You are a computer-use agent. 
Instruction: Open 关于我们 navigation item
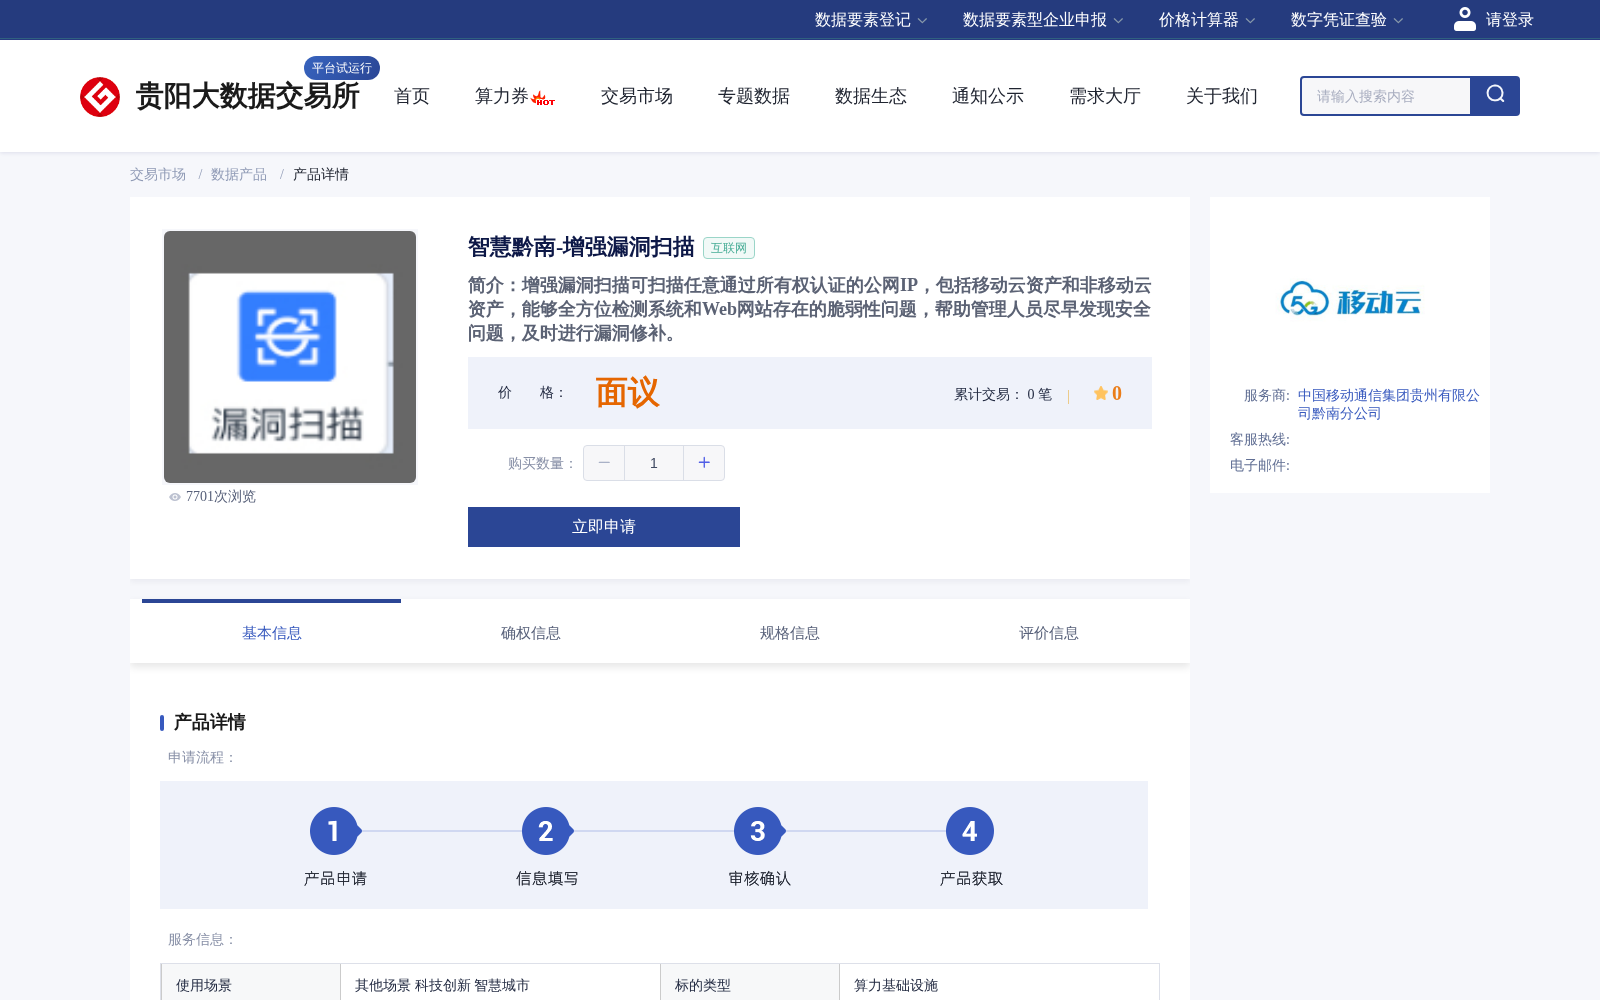1222,96
